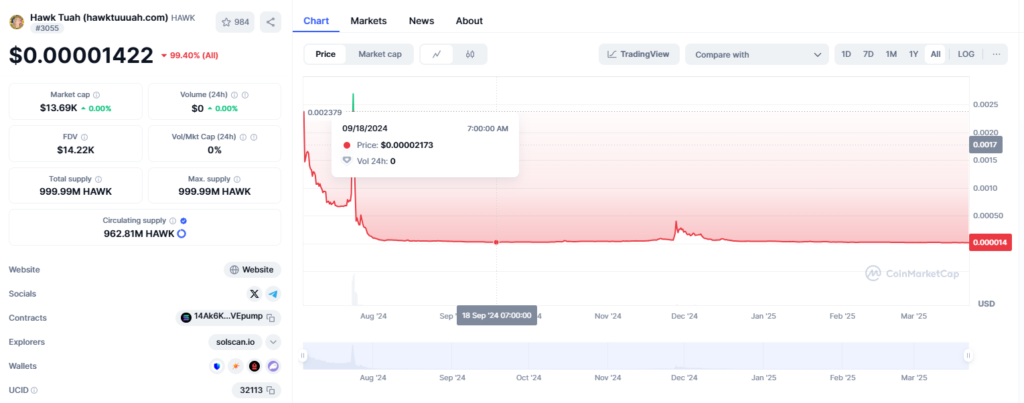Viewport: 1024px width, 403px height.
Task: Select the purple Phantom-style wallet icon
Action: [274, 366]
